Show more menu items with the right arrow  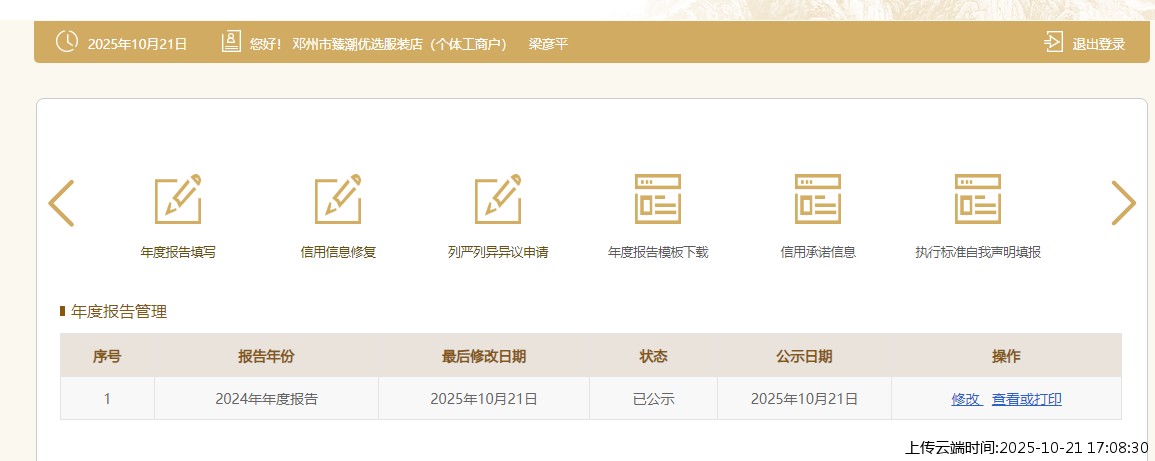[1123, 203]
